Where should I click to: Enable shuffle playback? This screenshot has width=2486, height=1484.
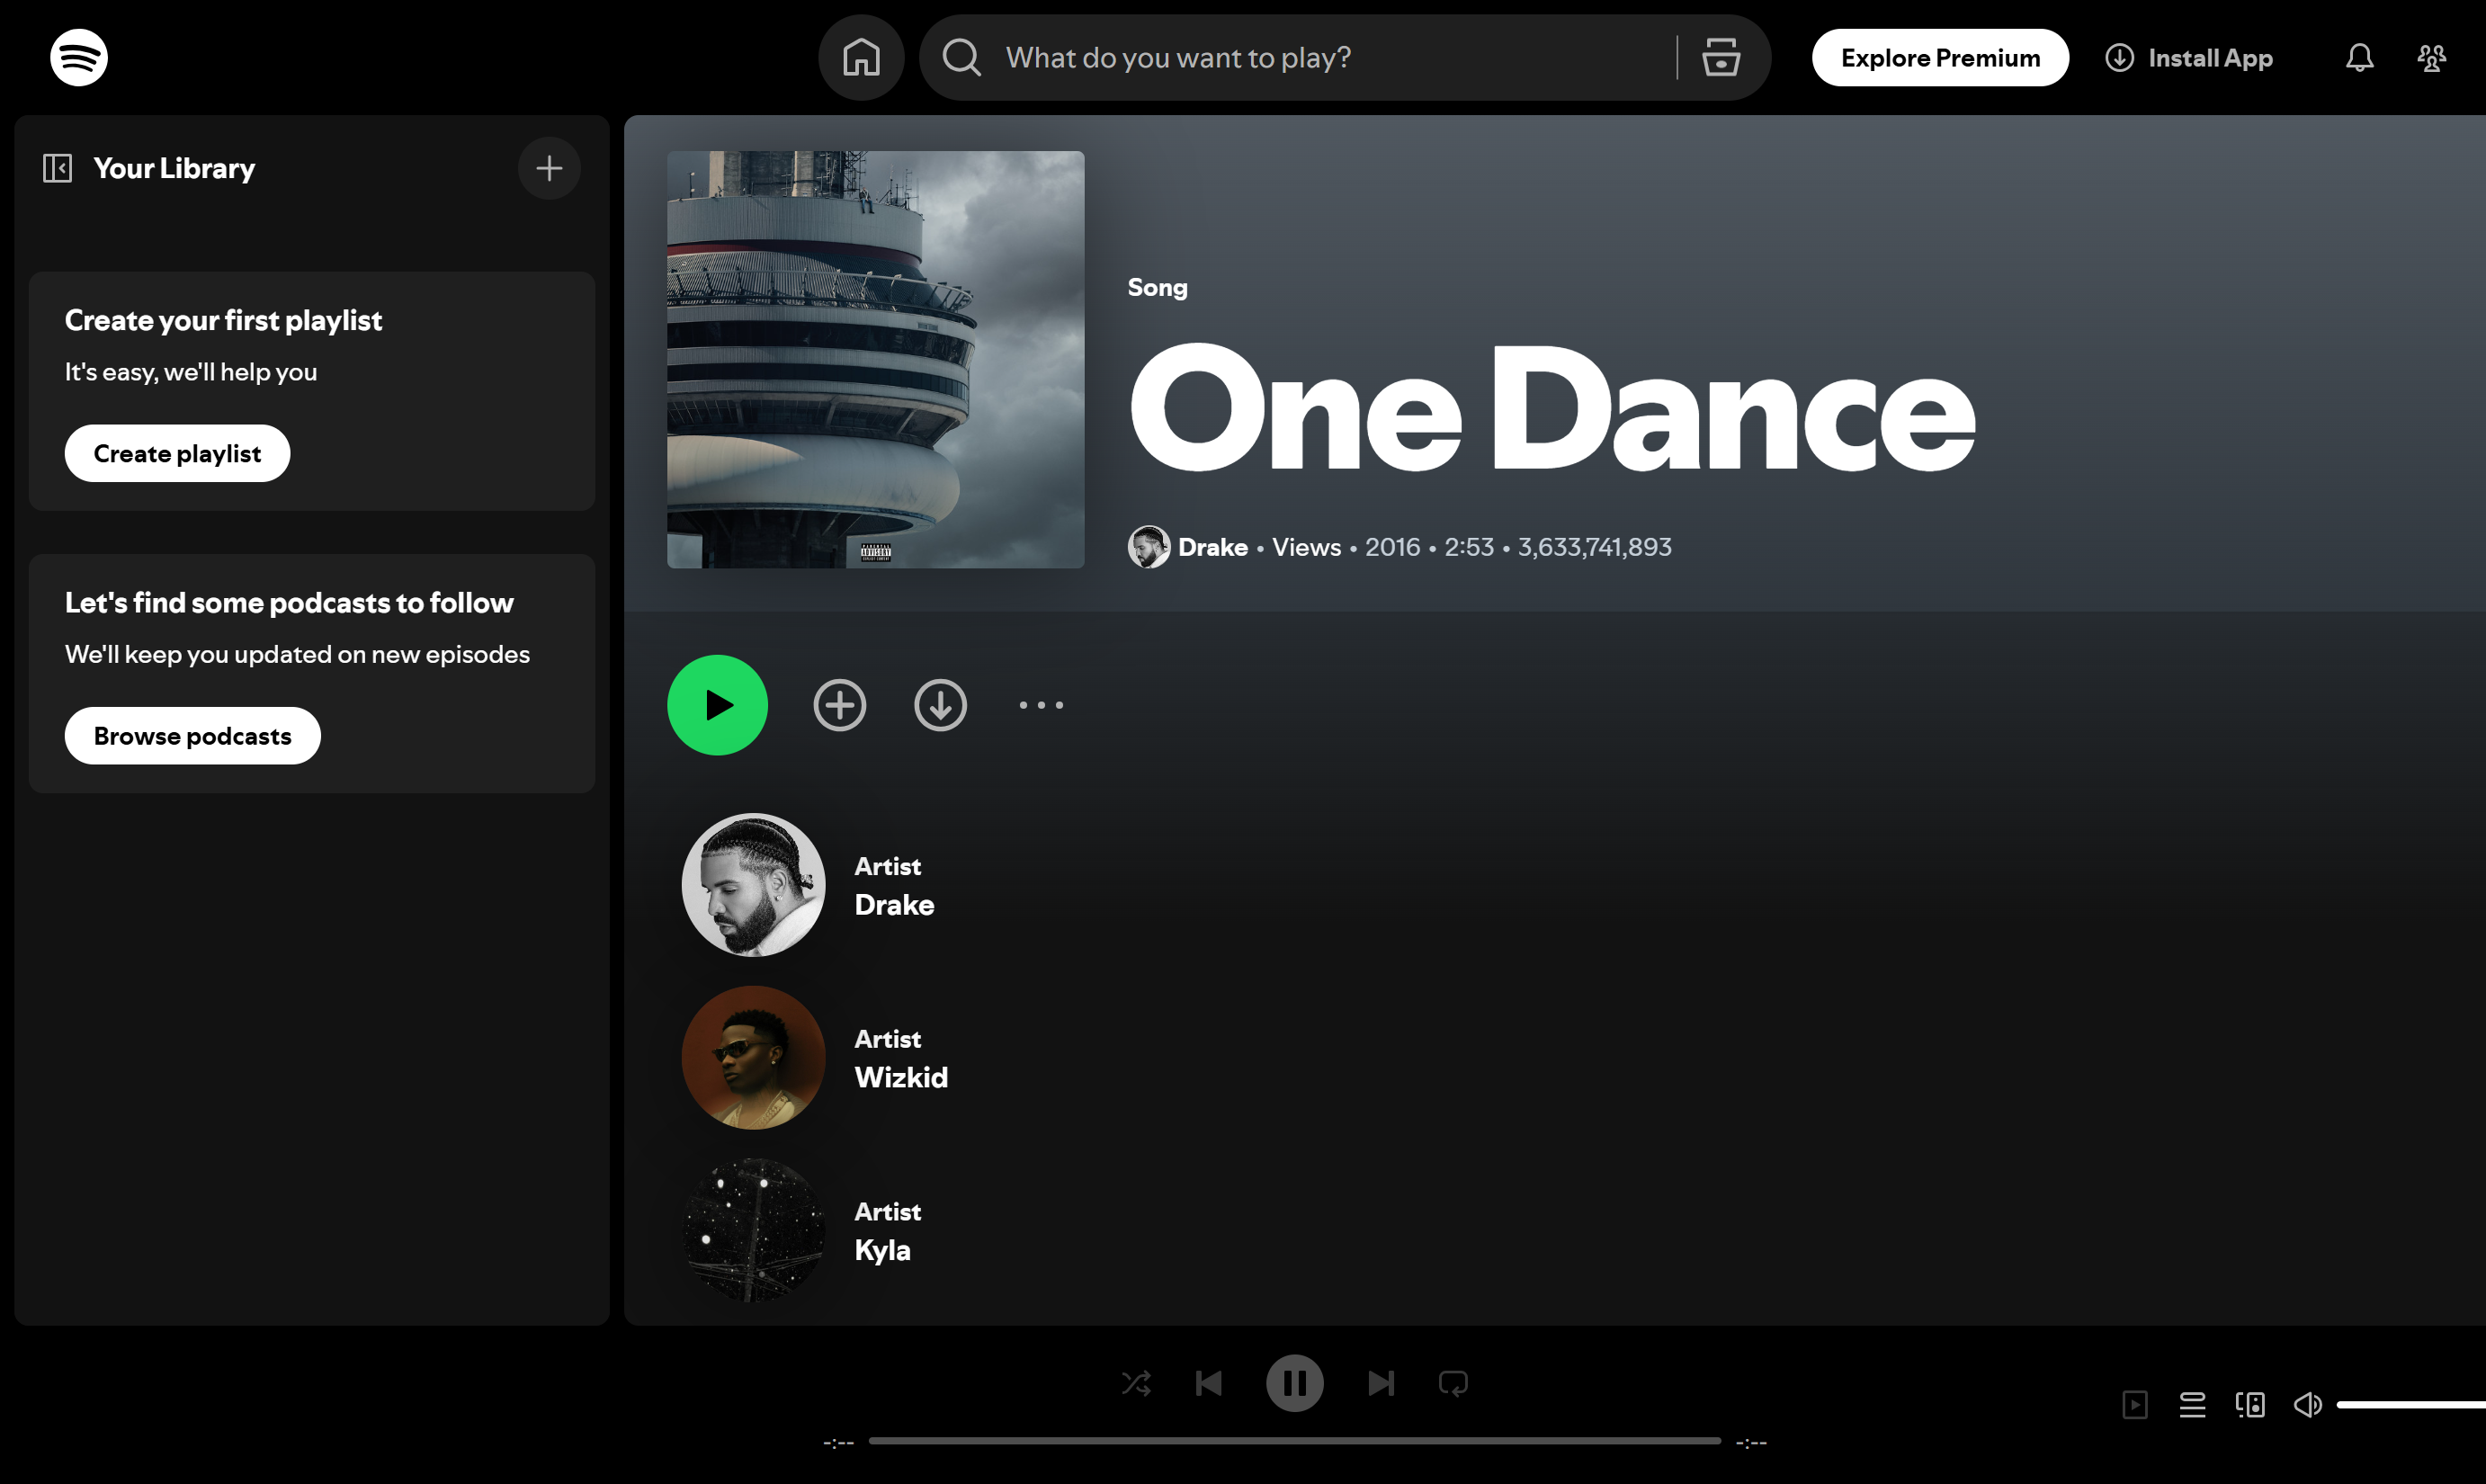coord(1136,1383)
